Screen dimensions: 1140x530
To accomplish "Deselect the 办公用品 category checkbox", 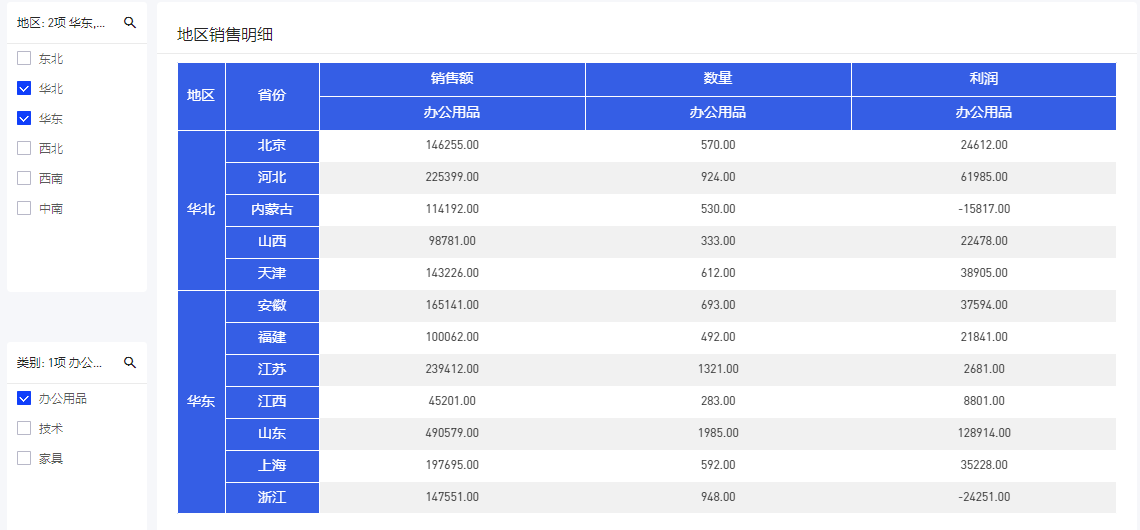I will point(25,399).
